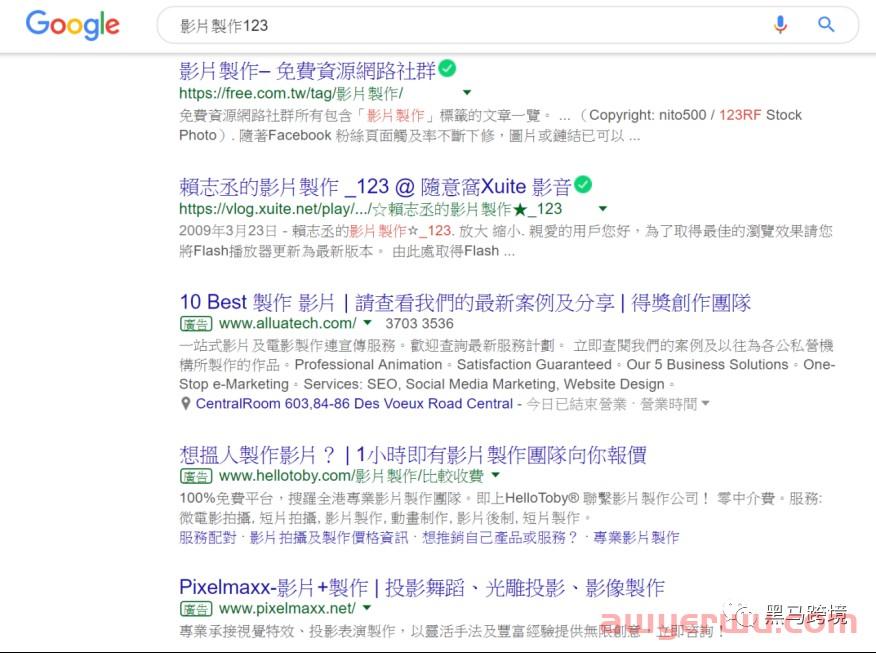Click green verified checkmark beside 免費資源網路社群
This screenshot has width=876, height=653.
tap(447, 69)
